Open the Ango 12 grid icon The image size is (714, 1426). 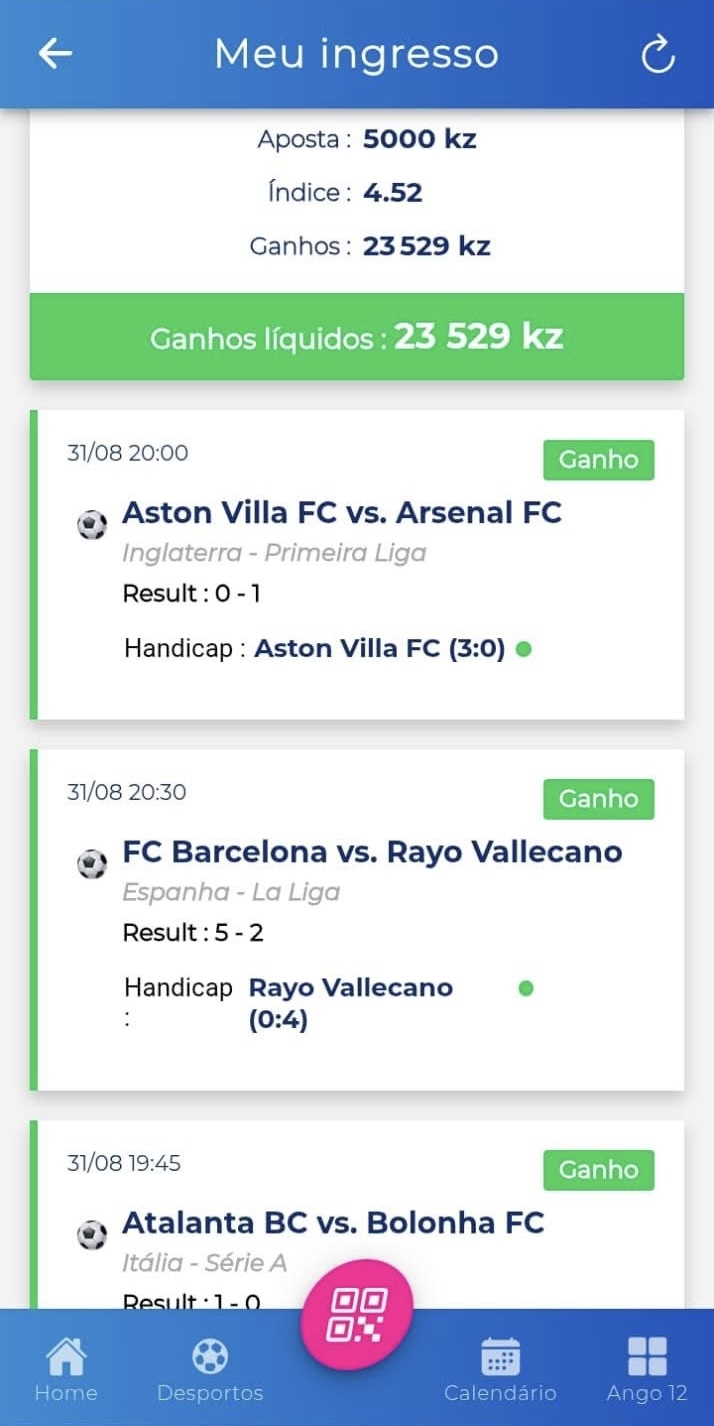tap(647, 1356)
